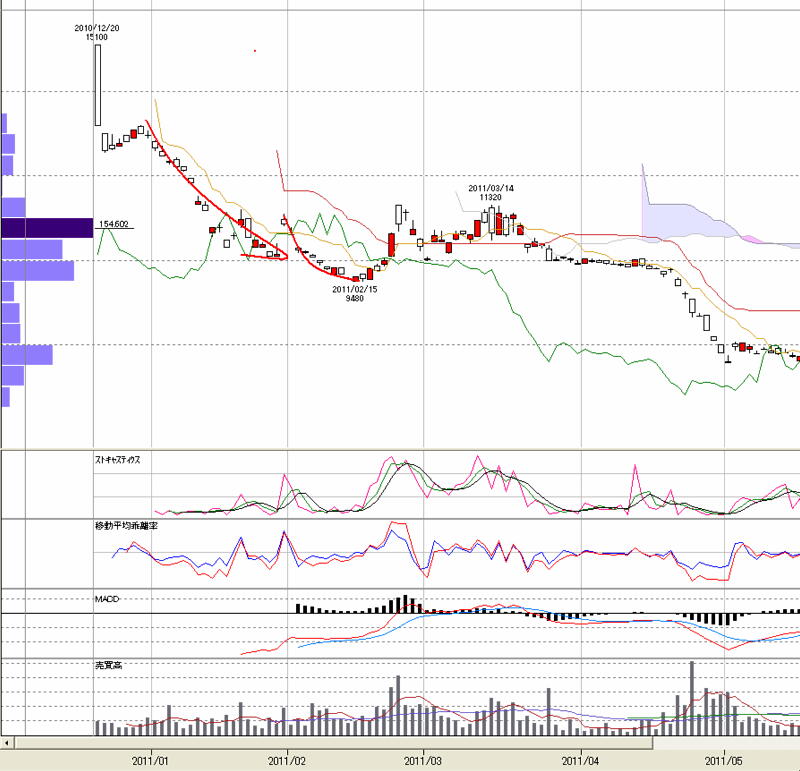Click the 2011/02/15 low price label 9480
Viewport: 800px width, 771px height.
coord(355,293)
